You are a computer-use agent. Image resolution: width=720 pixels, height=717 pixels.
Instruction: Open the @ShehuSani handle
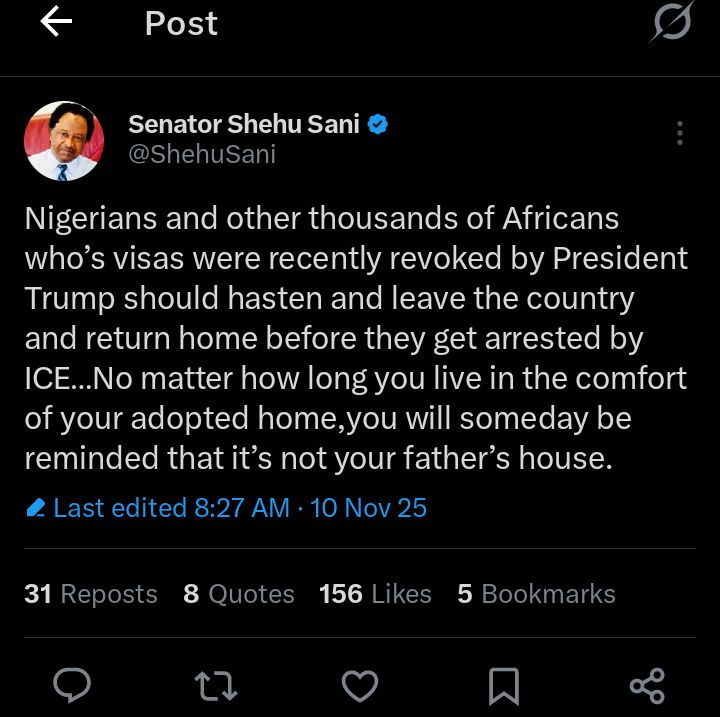point(202,155)
